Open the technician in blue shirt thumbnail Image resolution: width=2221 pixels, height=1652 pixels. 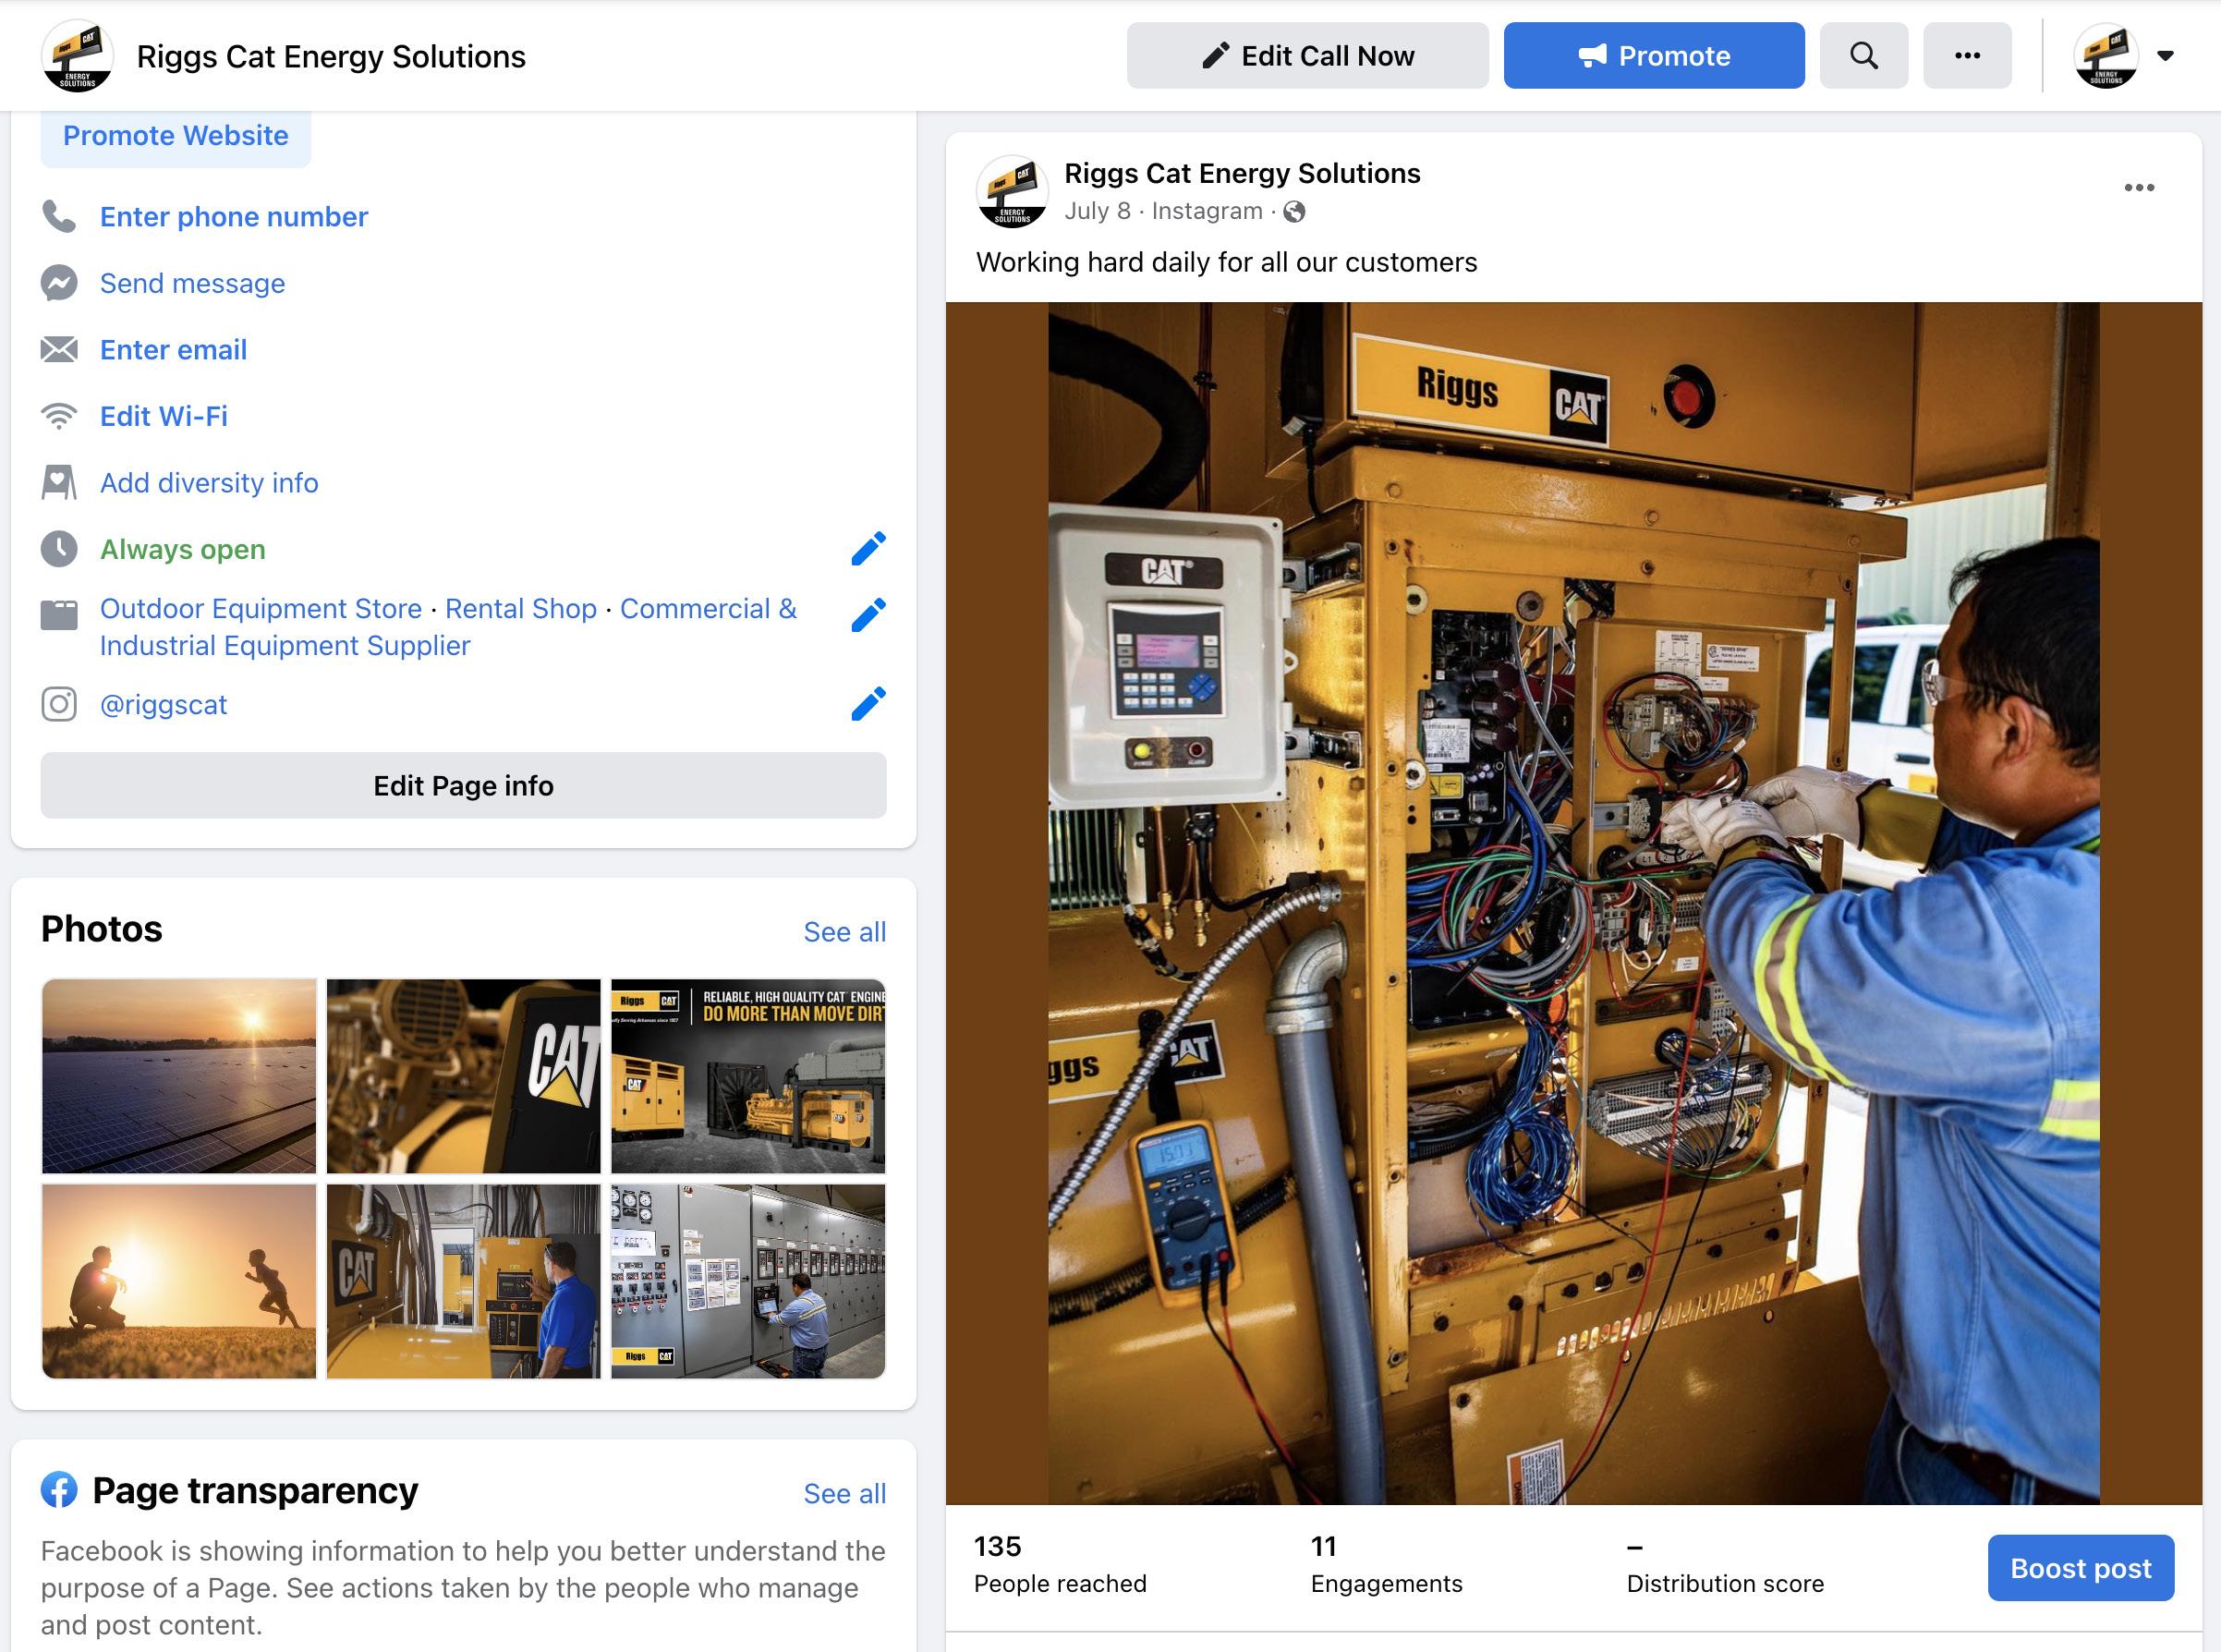point(463,1282)
